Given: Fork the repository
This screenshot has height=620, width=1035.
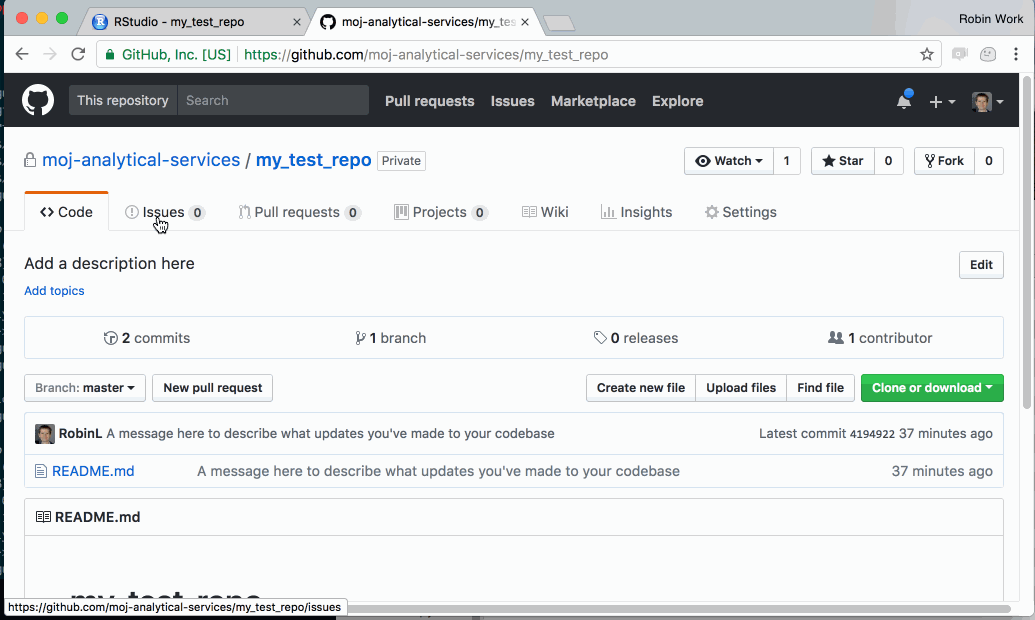Looking at the screenshot, I should pos(945,160).
